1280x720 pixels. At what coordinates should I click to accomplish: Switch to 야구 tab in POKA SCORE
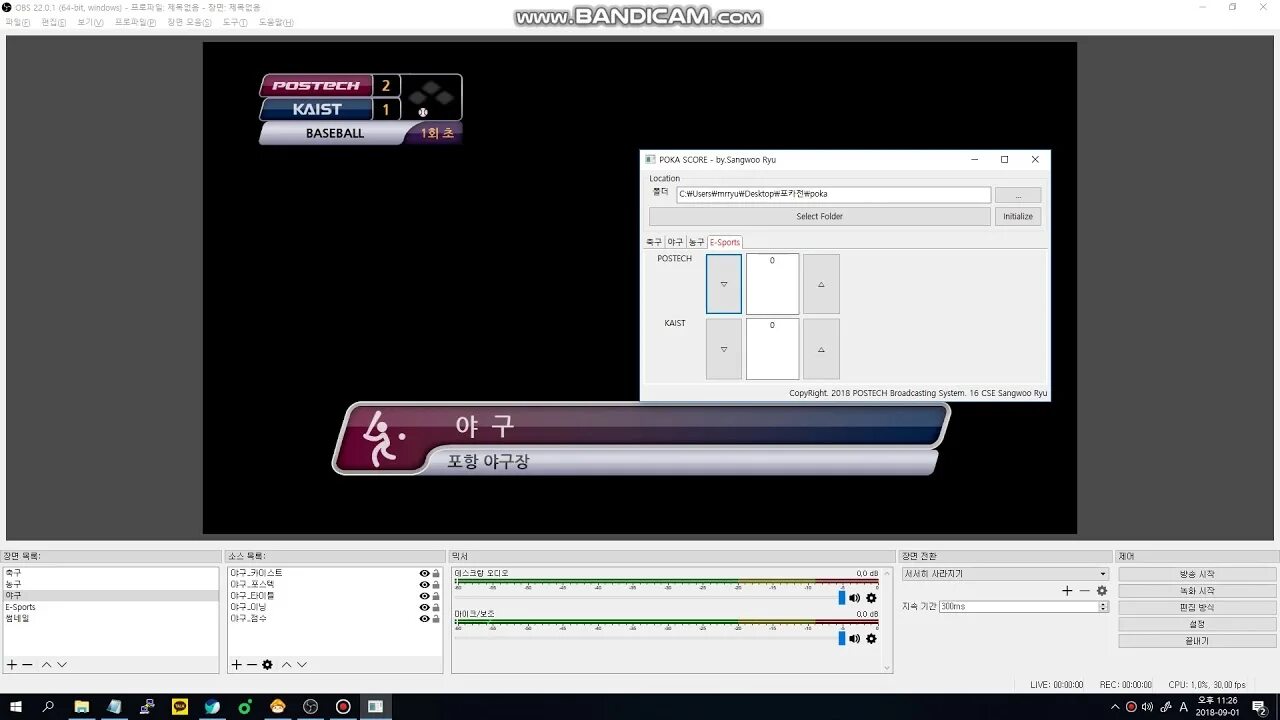pos(675,242)
